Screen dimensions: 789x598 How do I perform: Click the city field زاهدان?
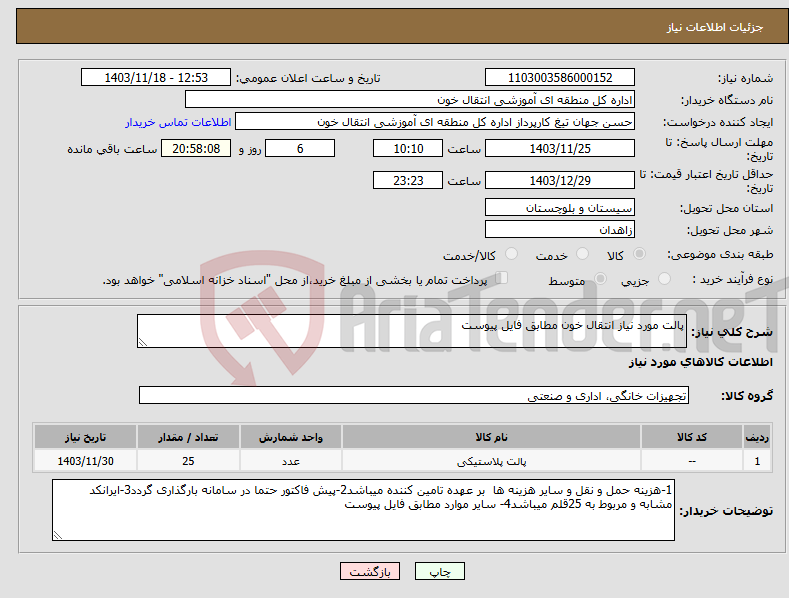[560, 230]
